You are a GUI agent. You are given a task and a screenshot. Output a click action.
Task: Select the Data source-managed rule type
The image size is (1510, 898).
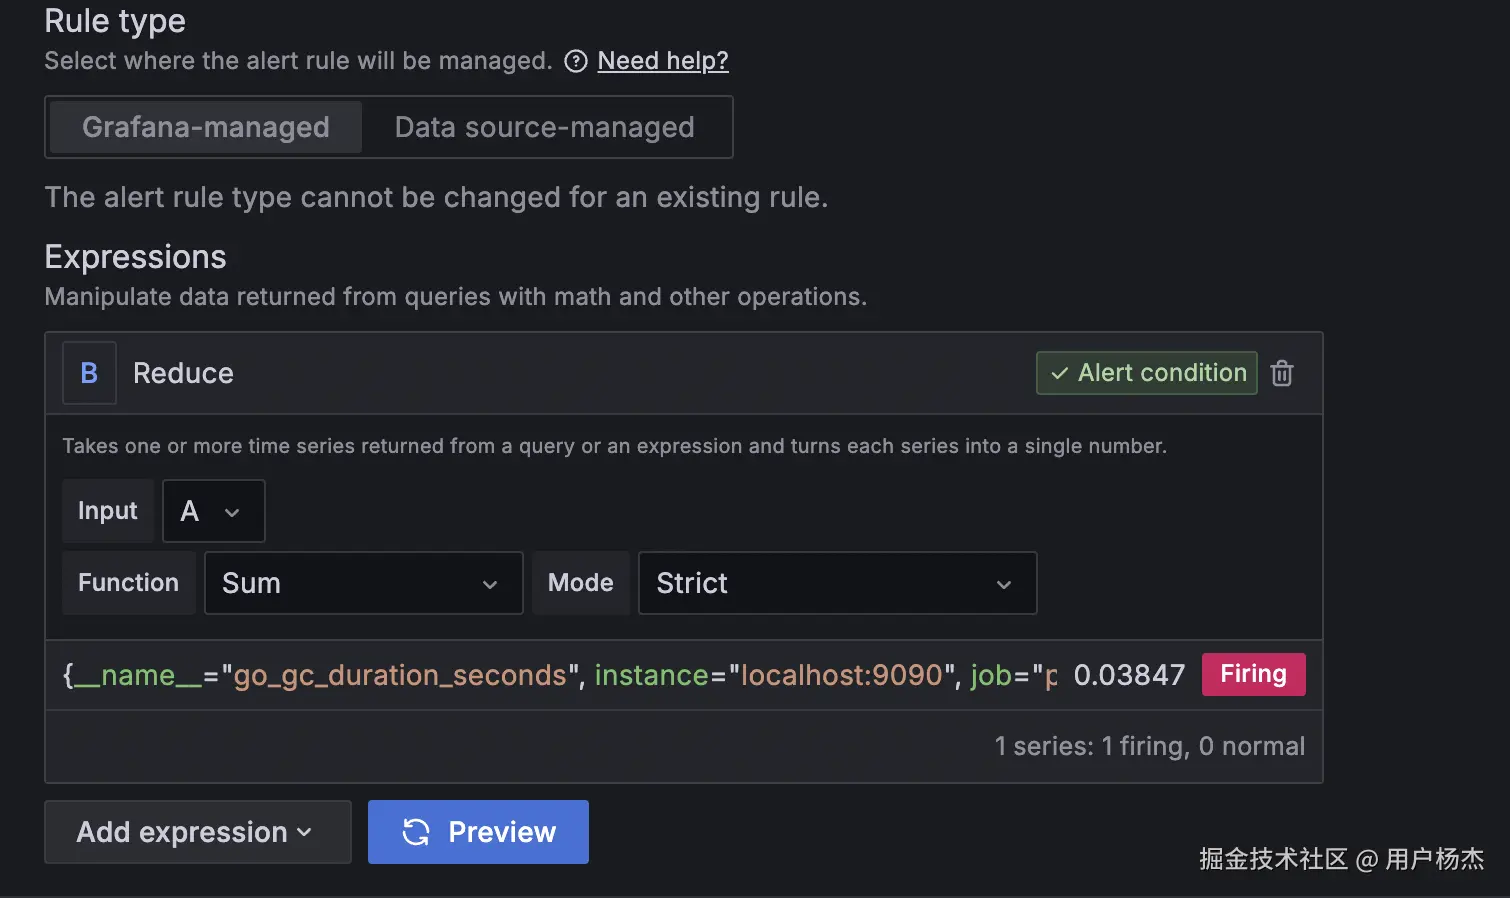tap(544, 127)
